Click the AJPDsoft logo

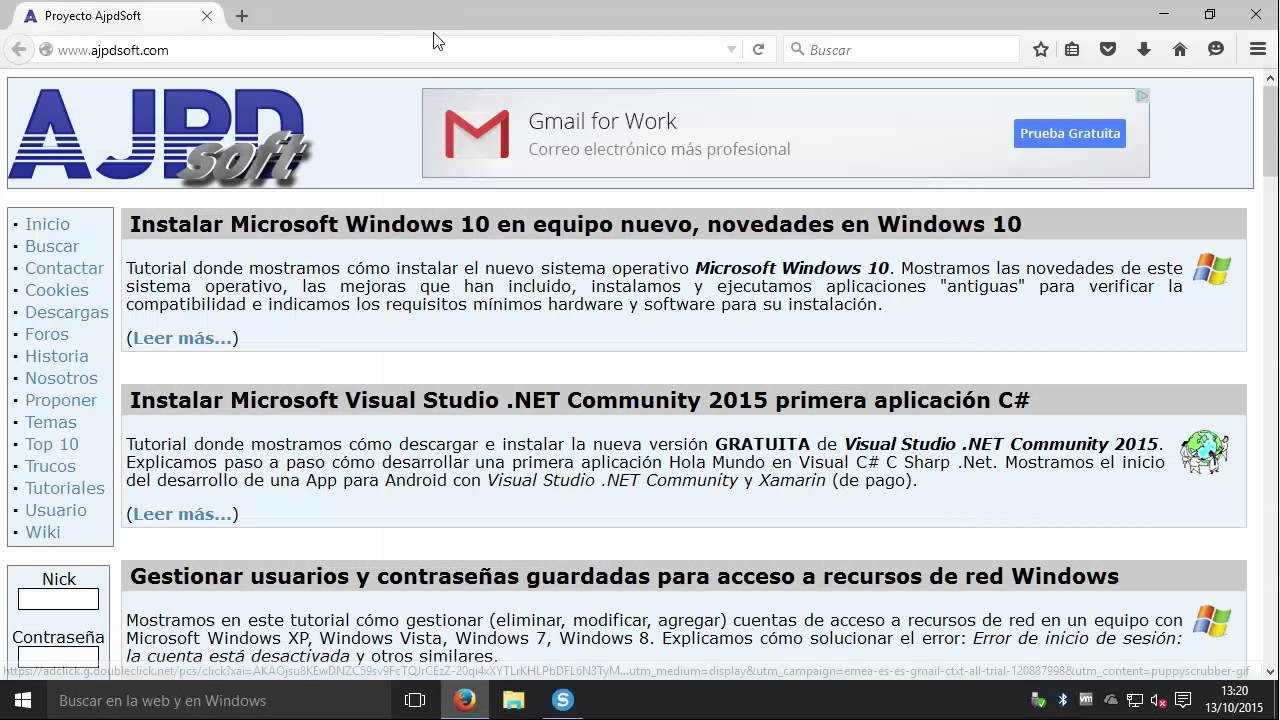(160, 136)
